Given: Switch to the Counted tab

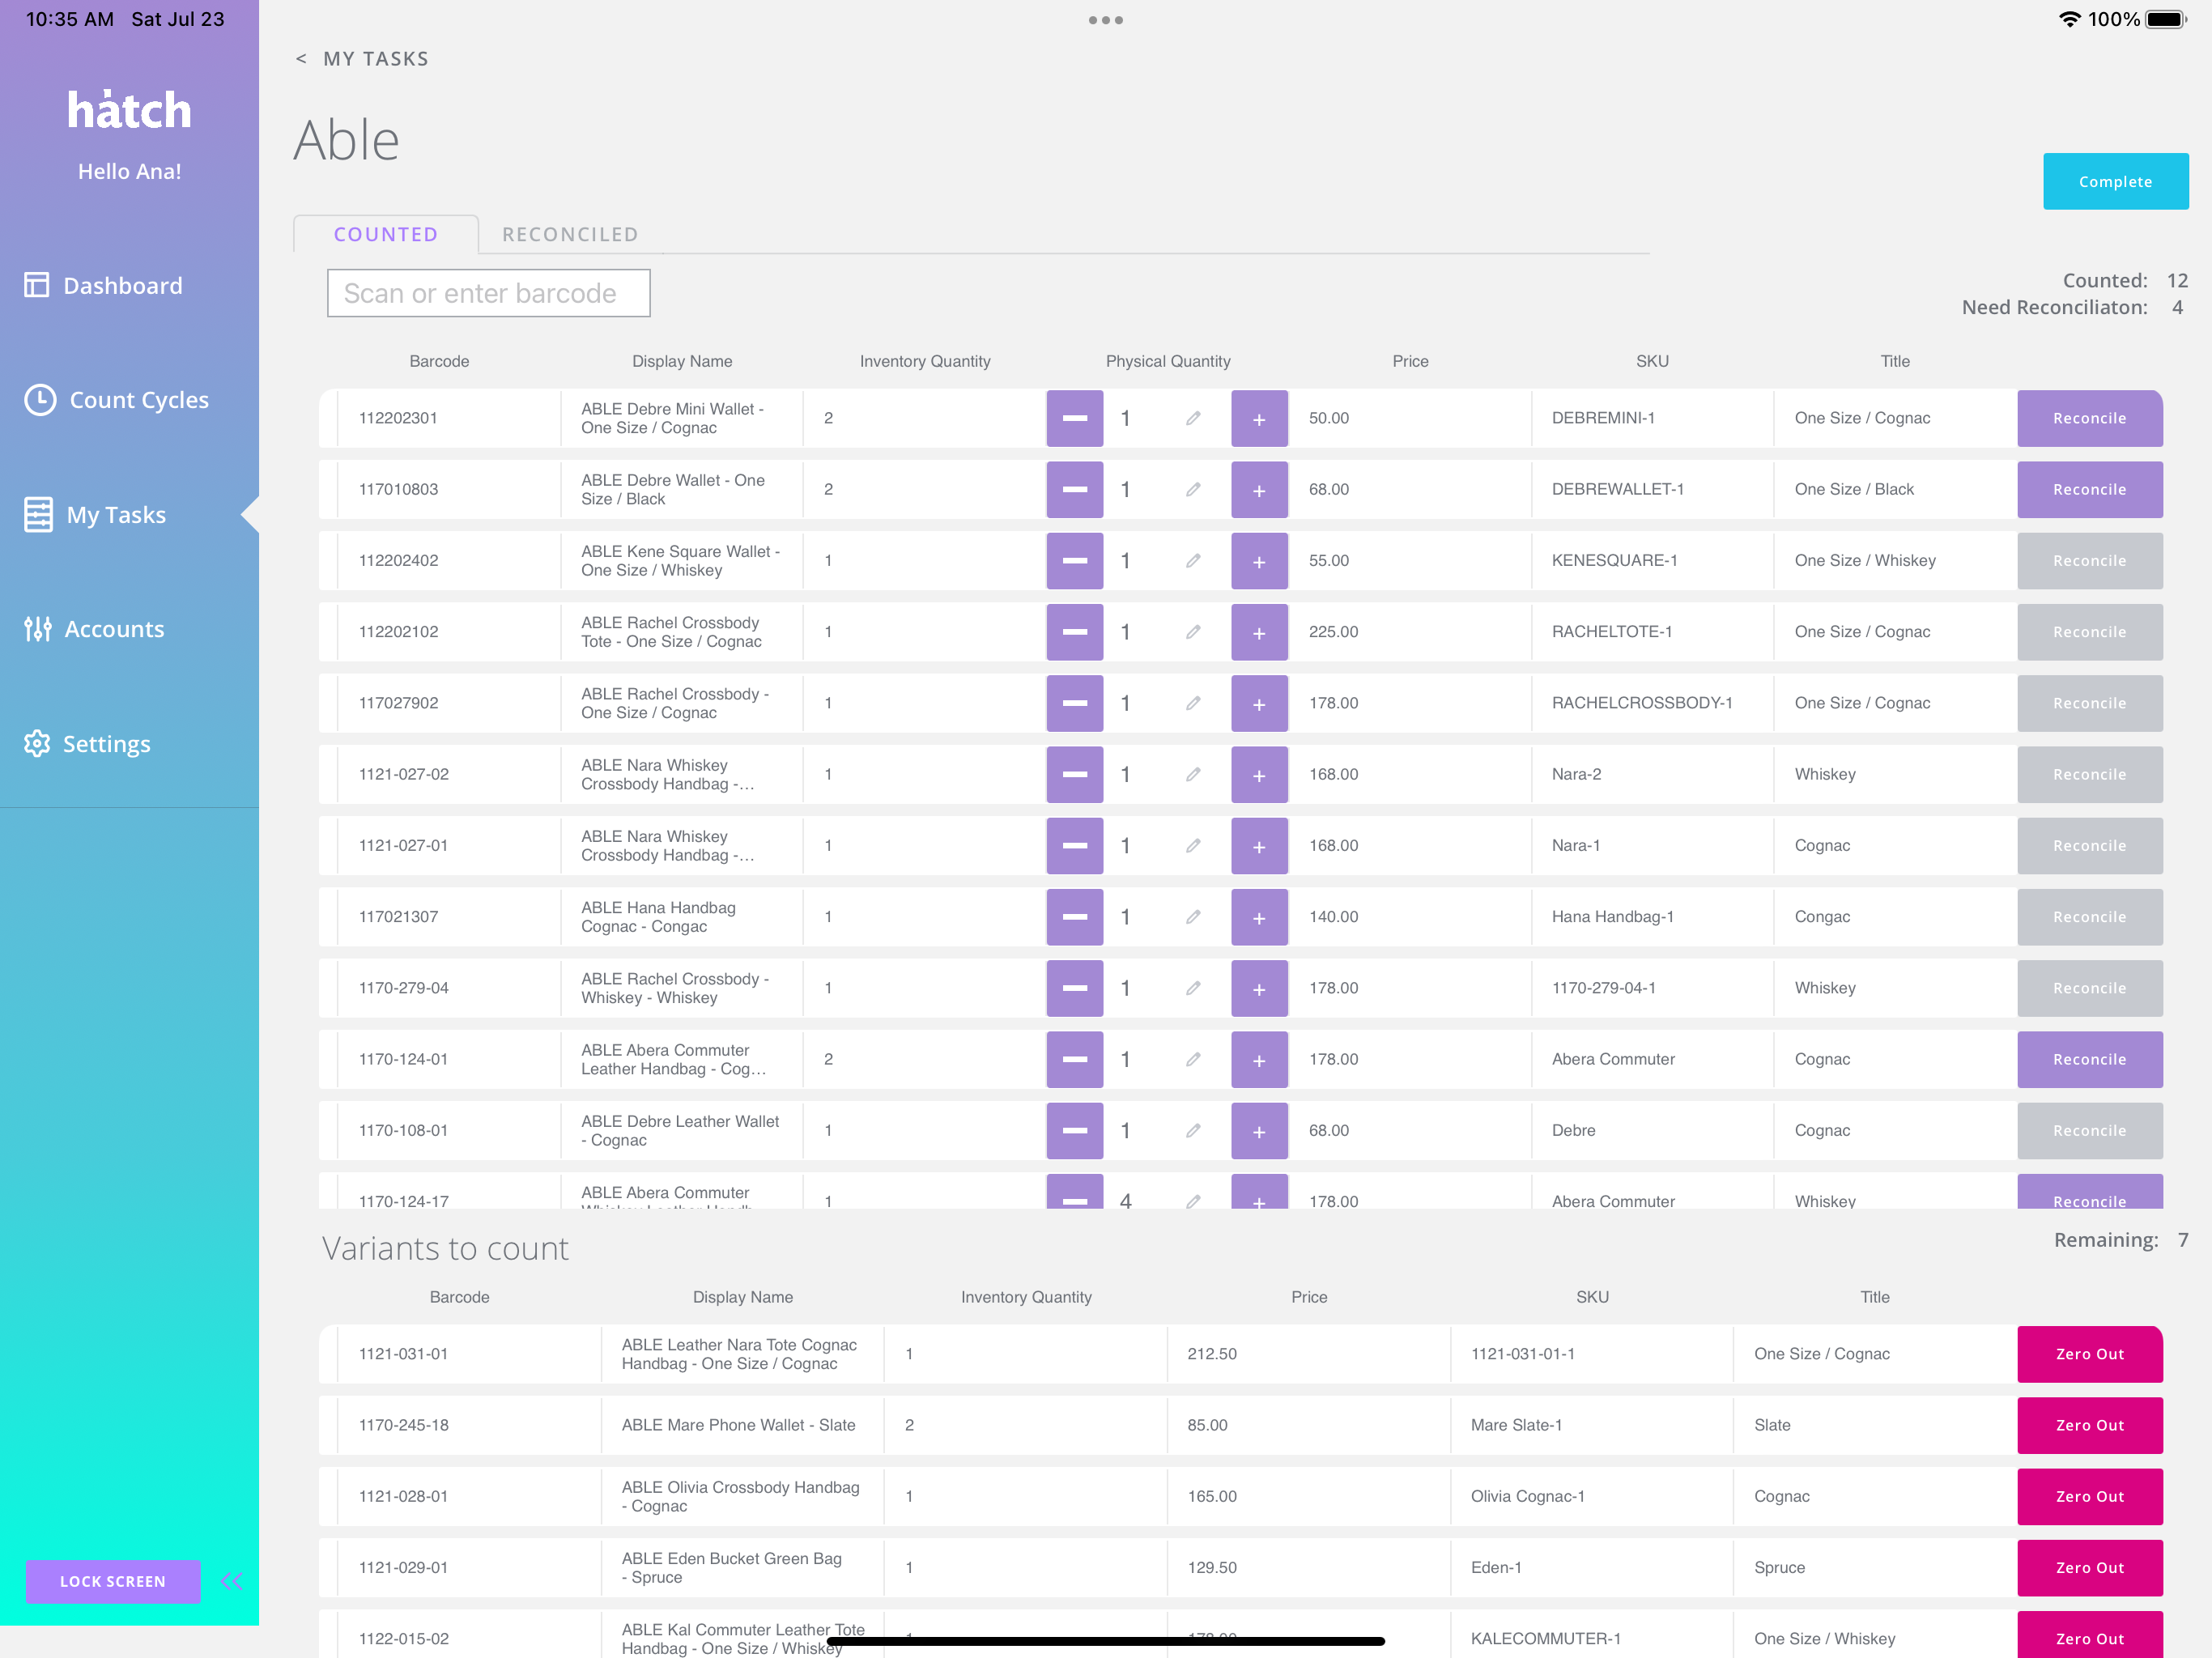Looking at the screenshot, I should click(x=386, y=234).
